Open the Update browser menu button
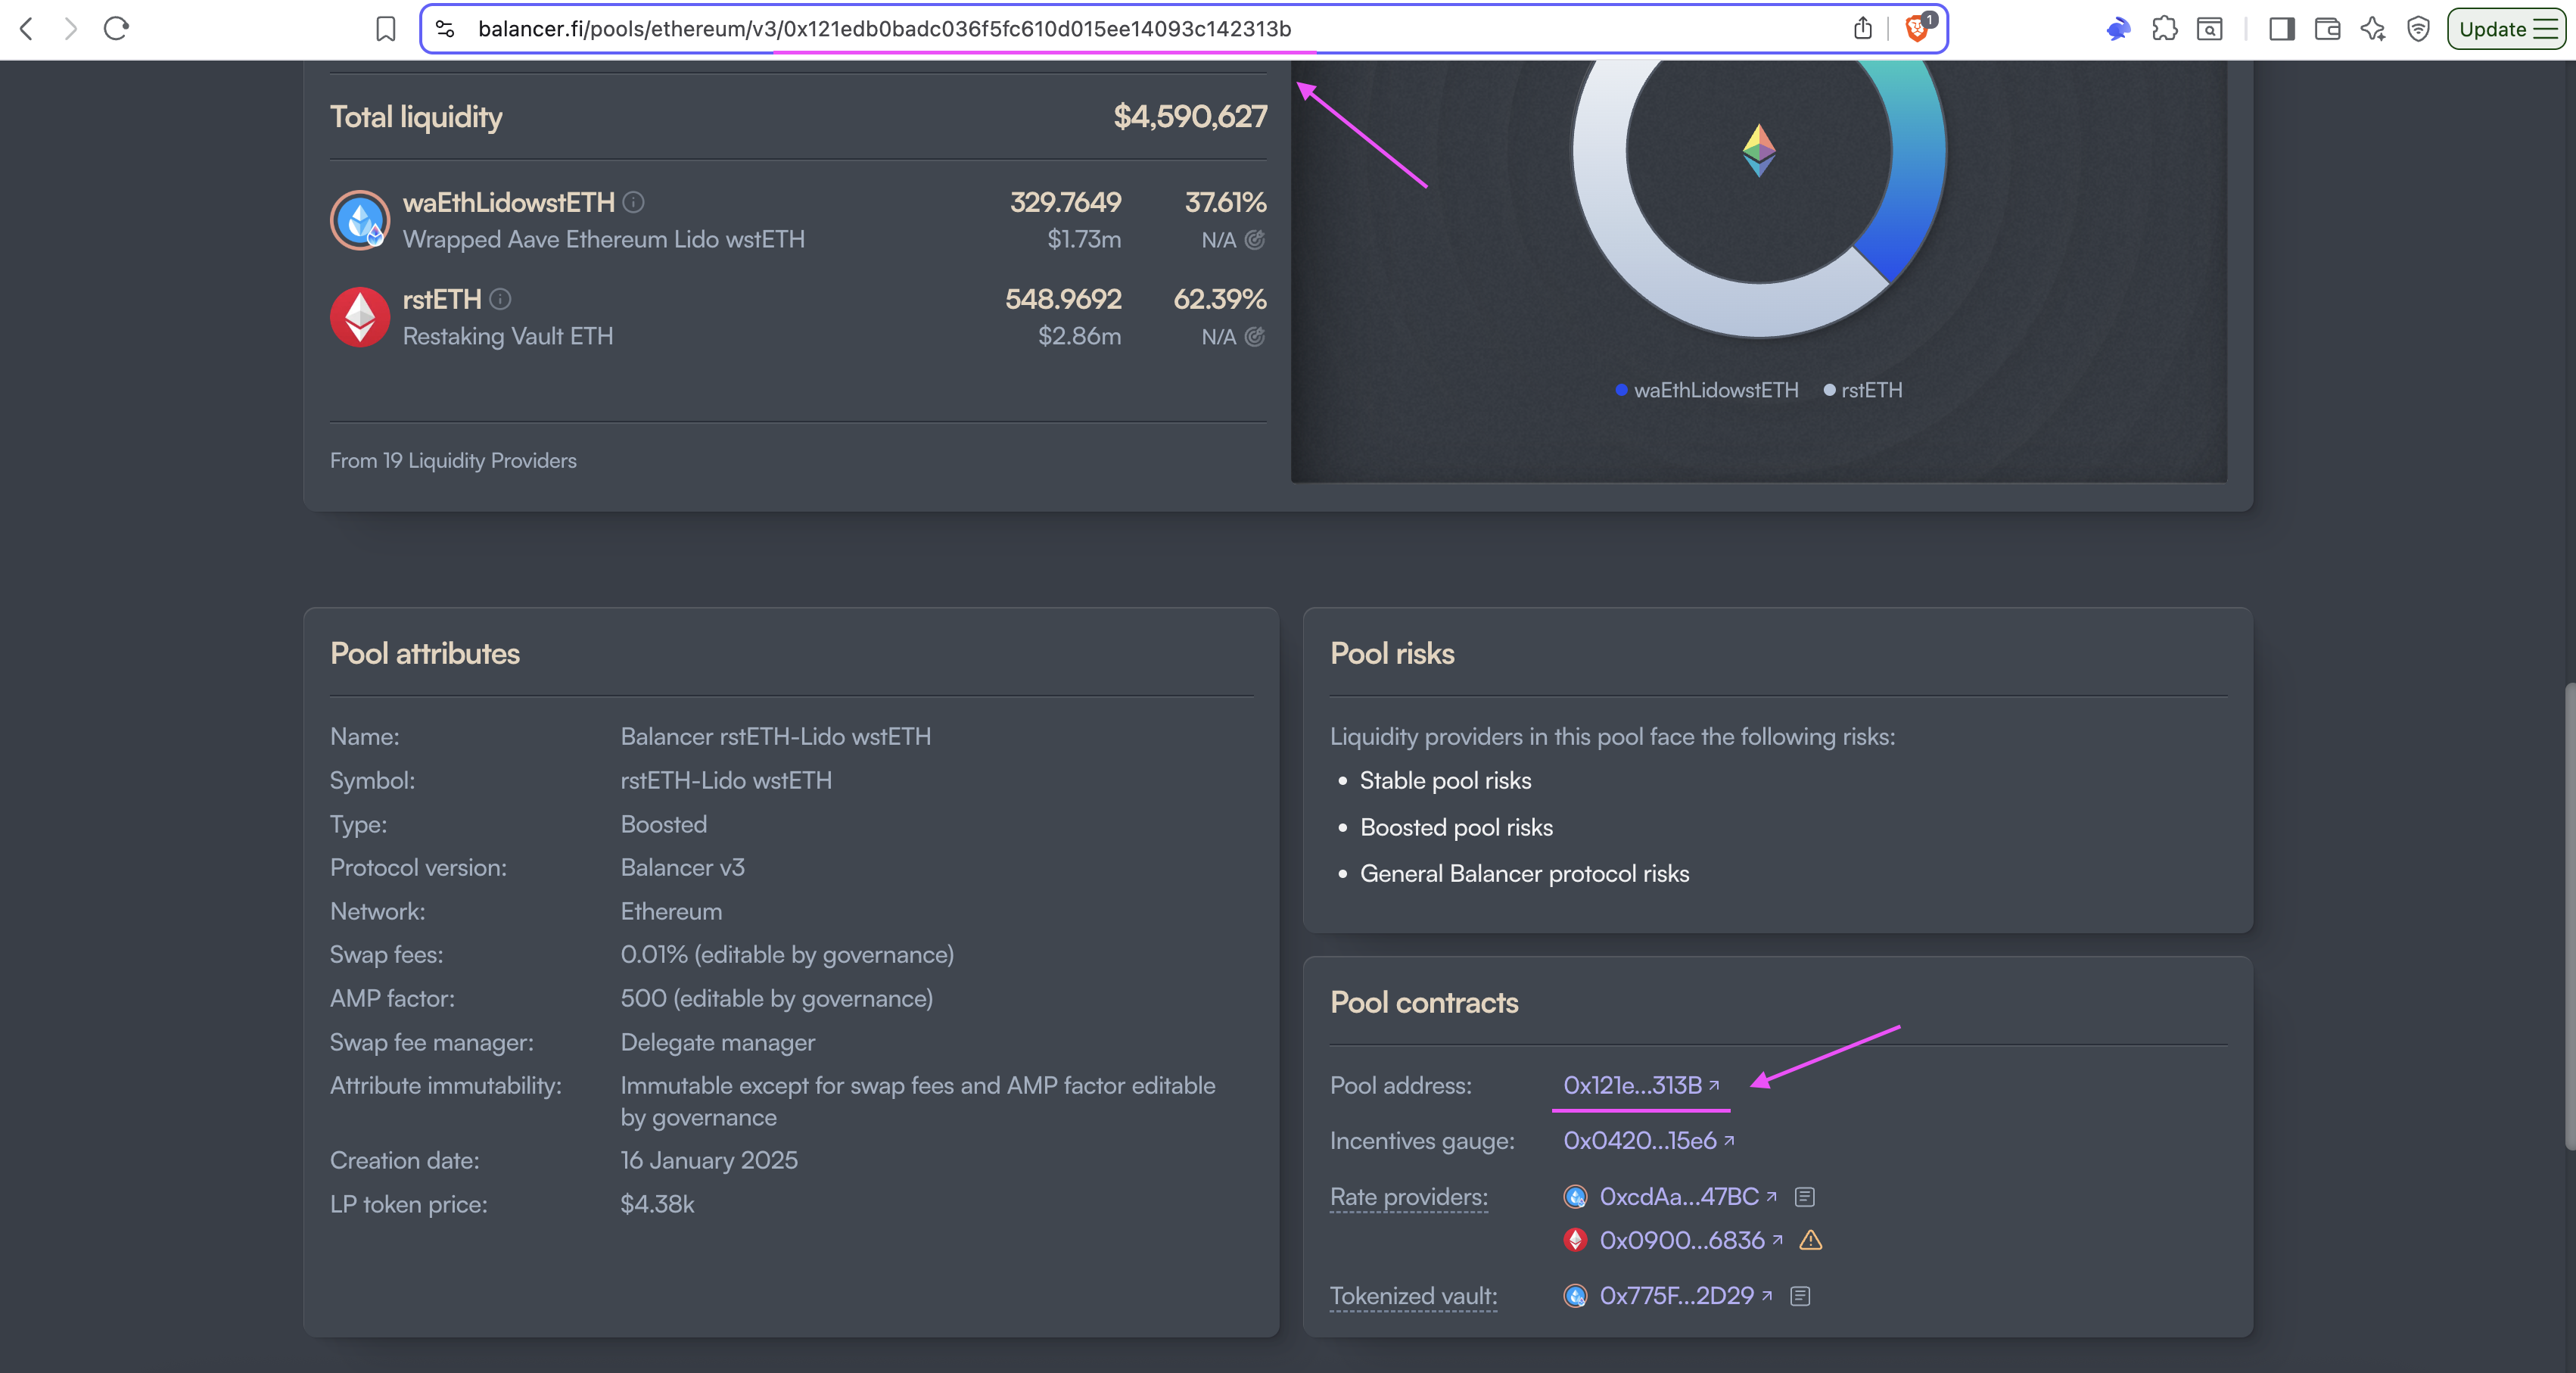 point(2507,29)
